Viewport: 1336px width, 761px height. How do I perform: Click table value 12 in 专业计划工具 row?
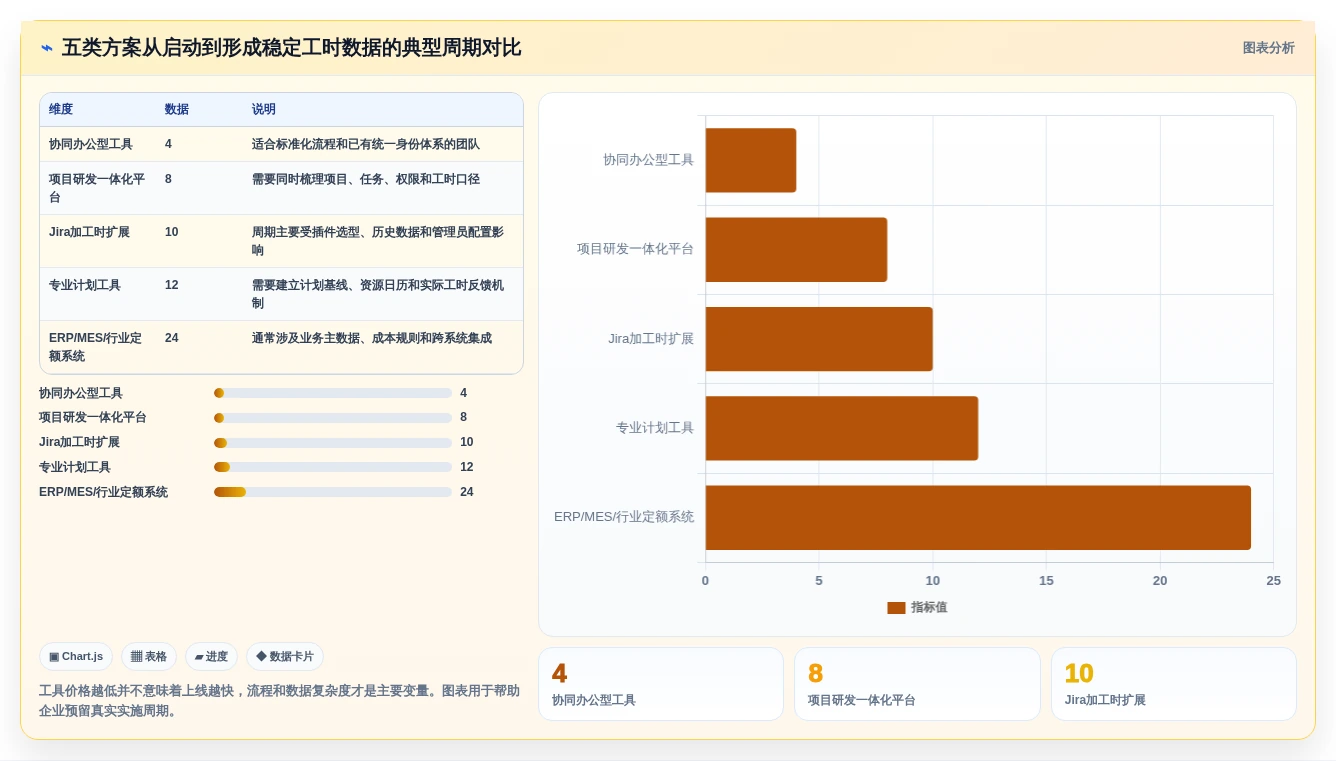172,285
